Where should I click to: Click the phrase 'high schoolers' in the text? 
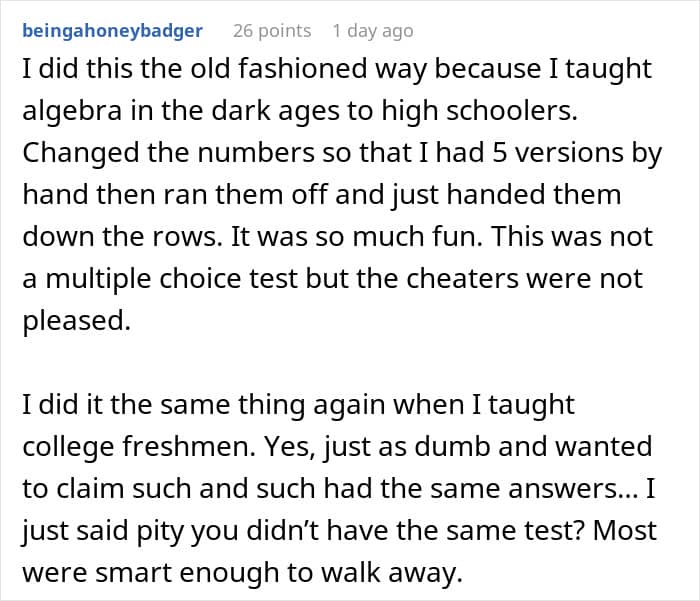pyautogui.click(x=479, y=111)
